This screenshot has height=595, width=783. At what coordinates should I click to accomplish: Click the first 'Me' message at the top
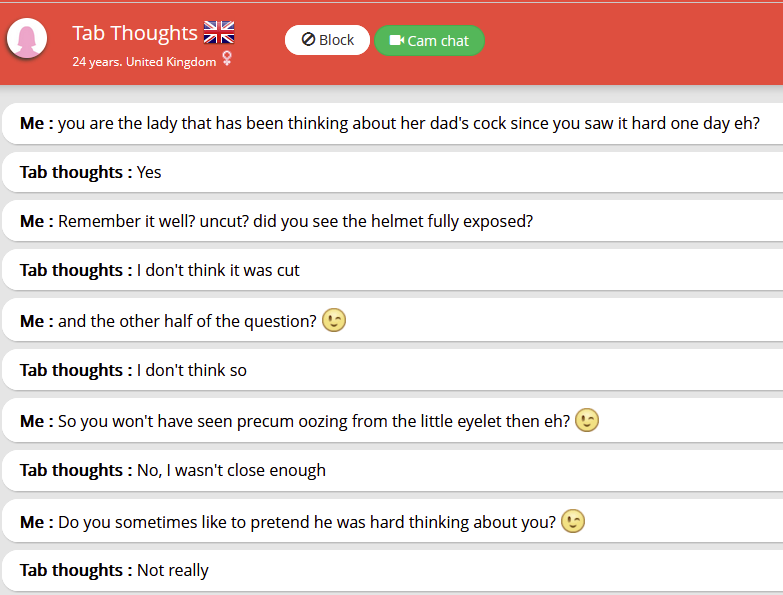(x=390, y=124)
